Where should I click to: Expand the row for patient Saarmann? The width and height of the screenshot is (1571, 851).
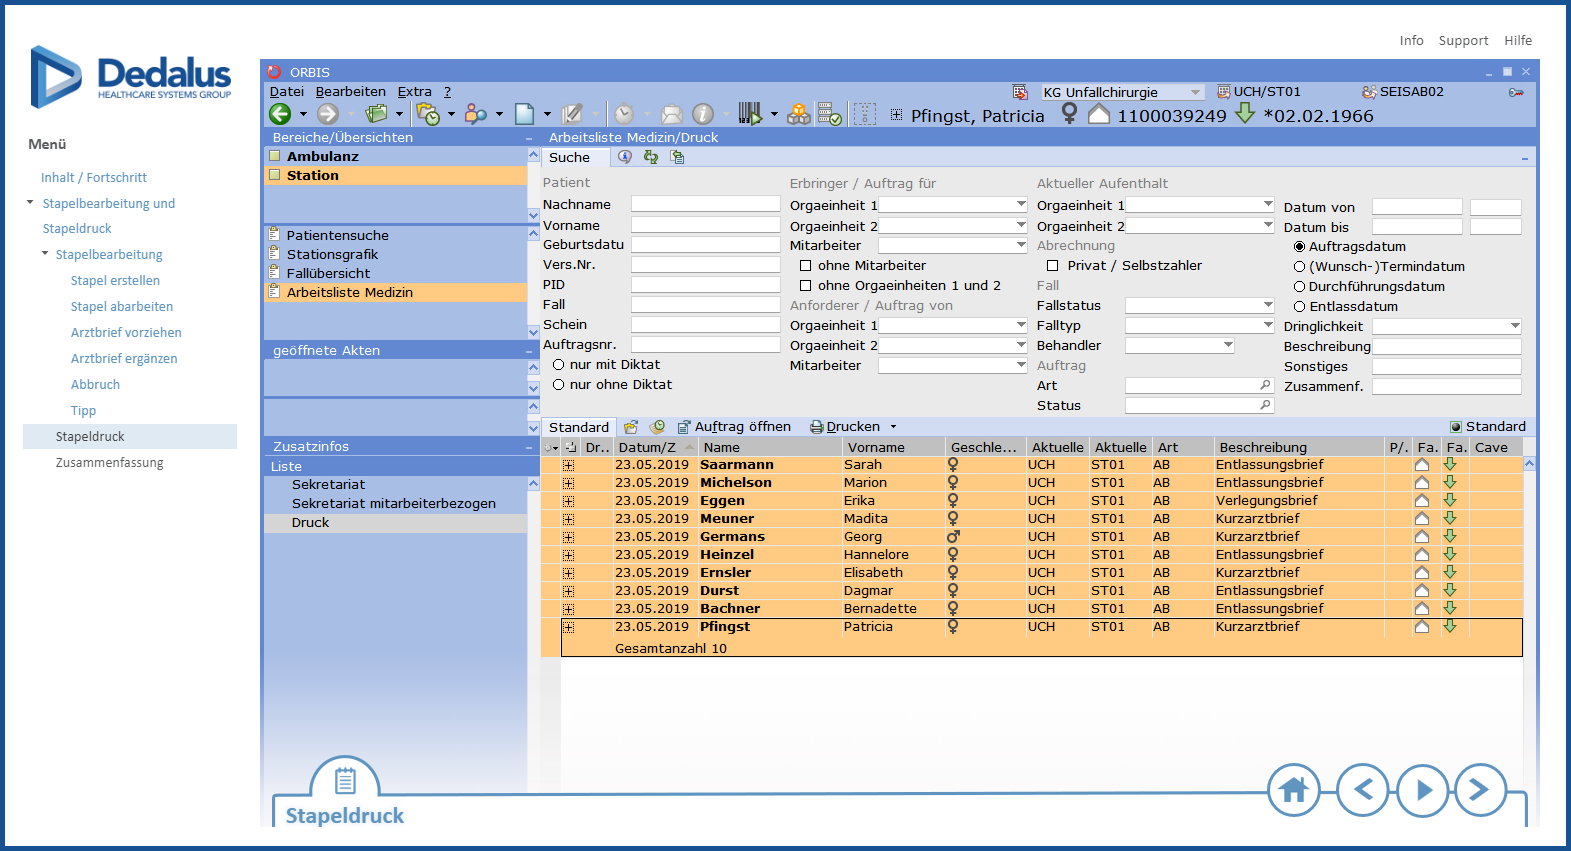pos(568,465)
